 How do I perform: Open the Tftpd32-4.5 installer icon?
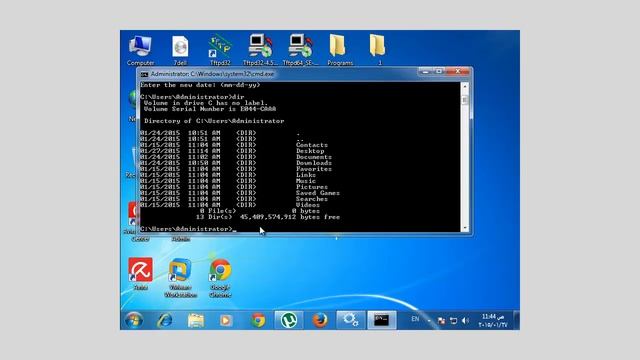tap(260, 50)
